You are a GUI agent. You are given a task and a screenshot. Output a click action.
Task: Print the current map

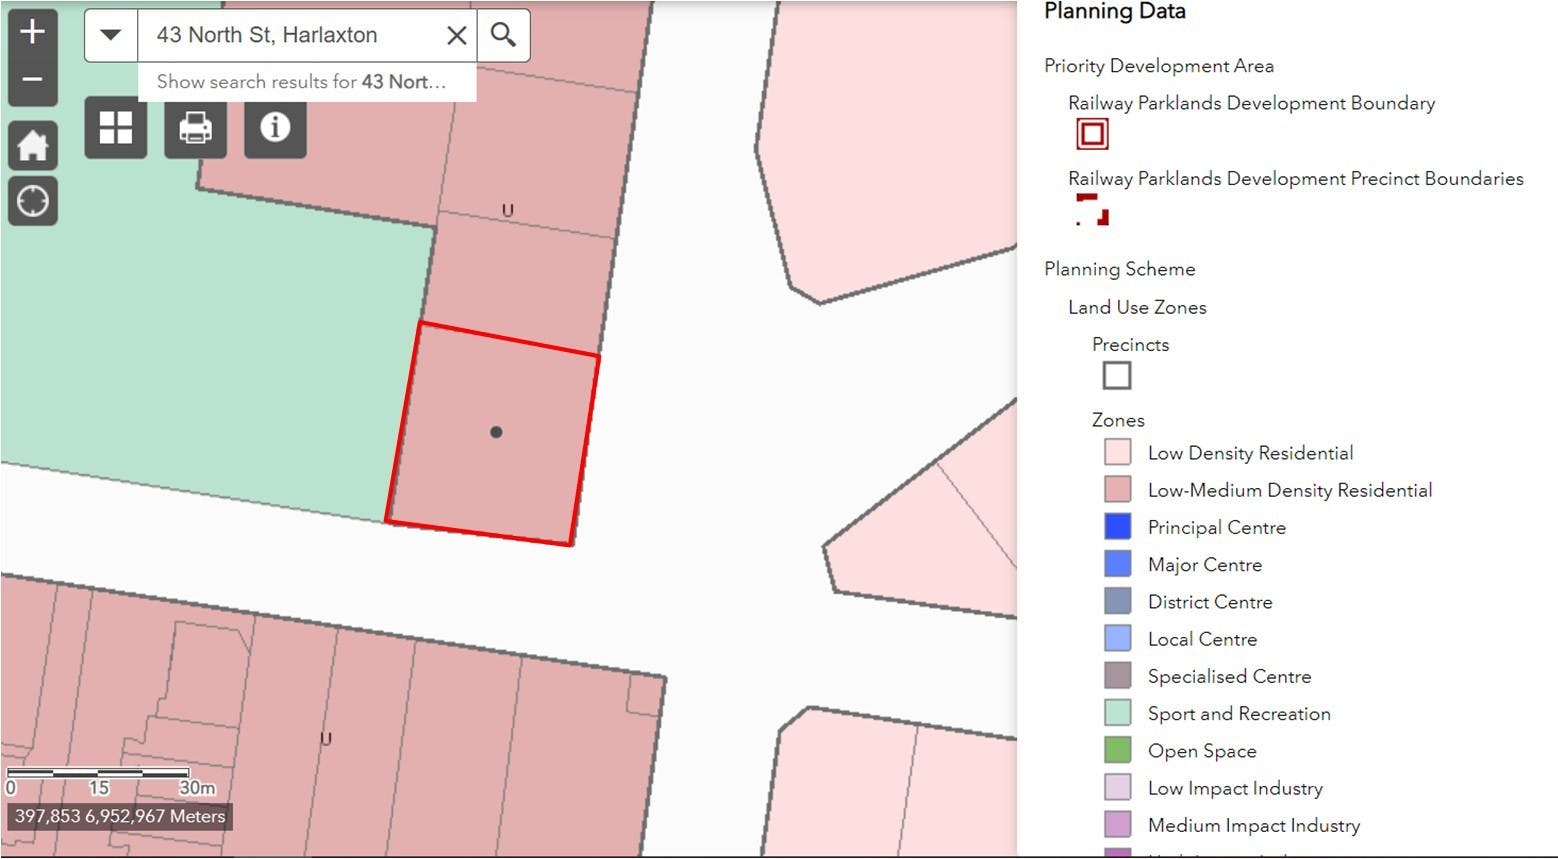tap(195, 128)
